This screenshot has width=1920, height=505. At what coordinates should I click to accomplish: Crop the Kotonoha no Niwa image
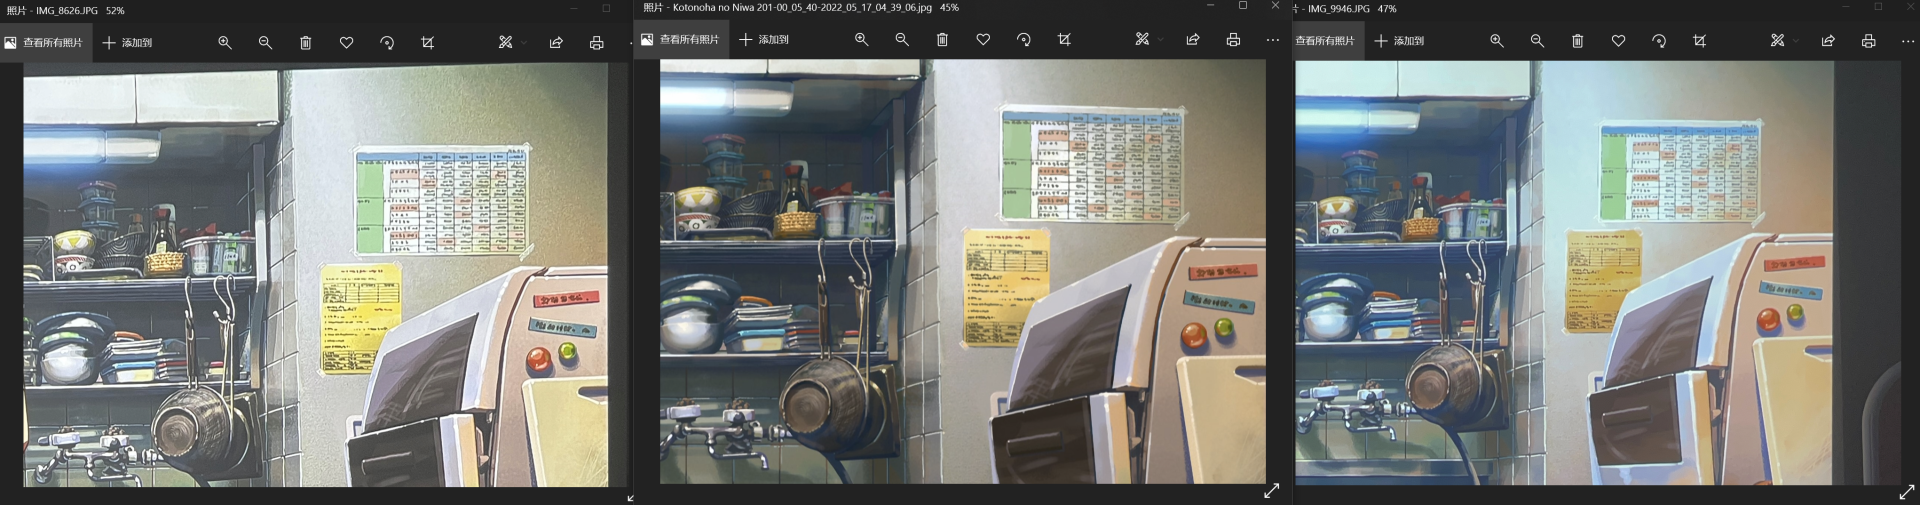(x=1064, y=40)
